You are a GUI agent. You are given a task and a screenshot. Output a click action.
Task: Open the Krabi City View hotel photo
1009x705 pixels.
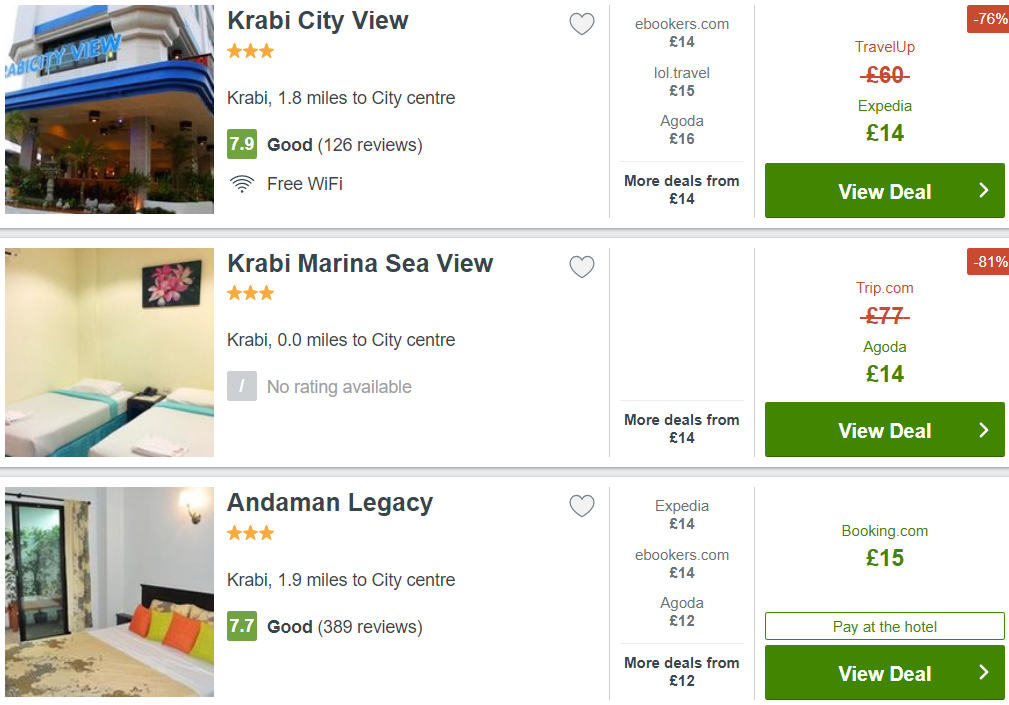pos(109,109)
